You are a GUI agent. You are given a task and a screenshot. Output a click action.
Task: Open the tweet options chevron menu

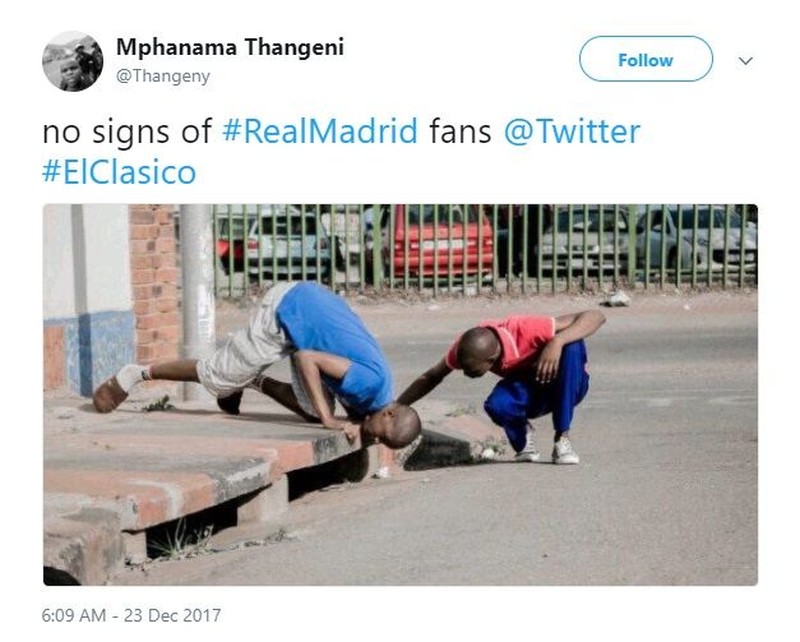pos(745,61)
